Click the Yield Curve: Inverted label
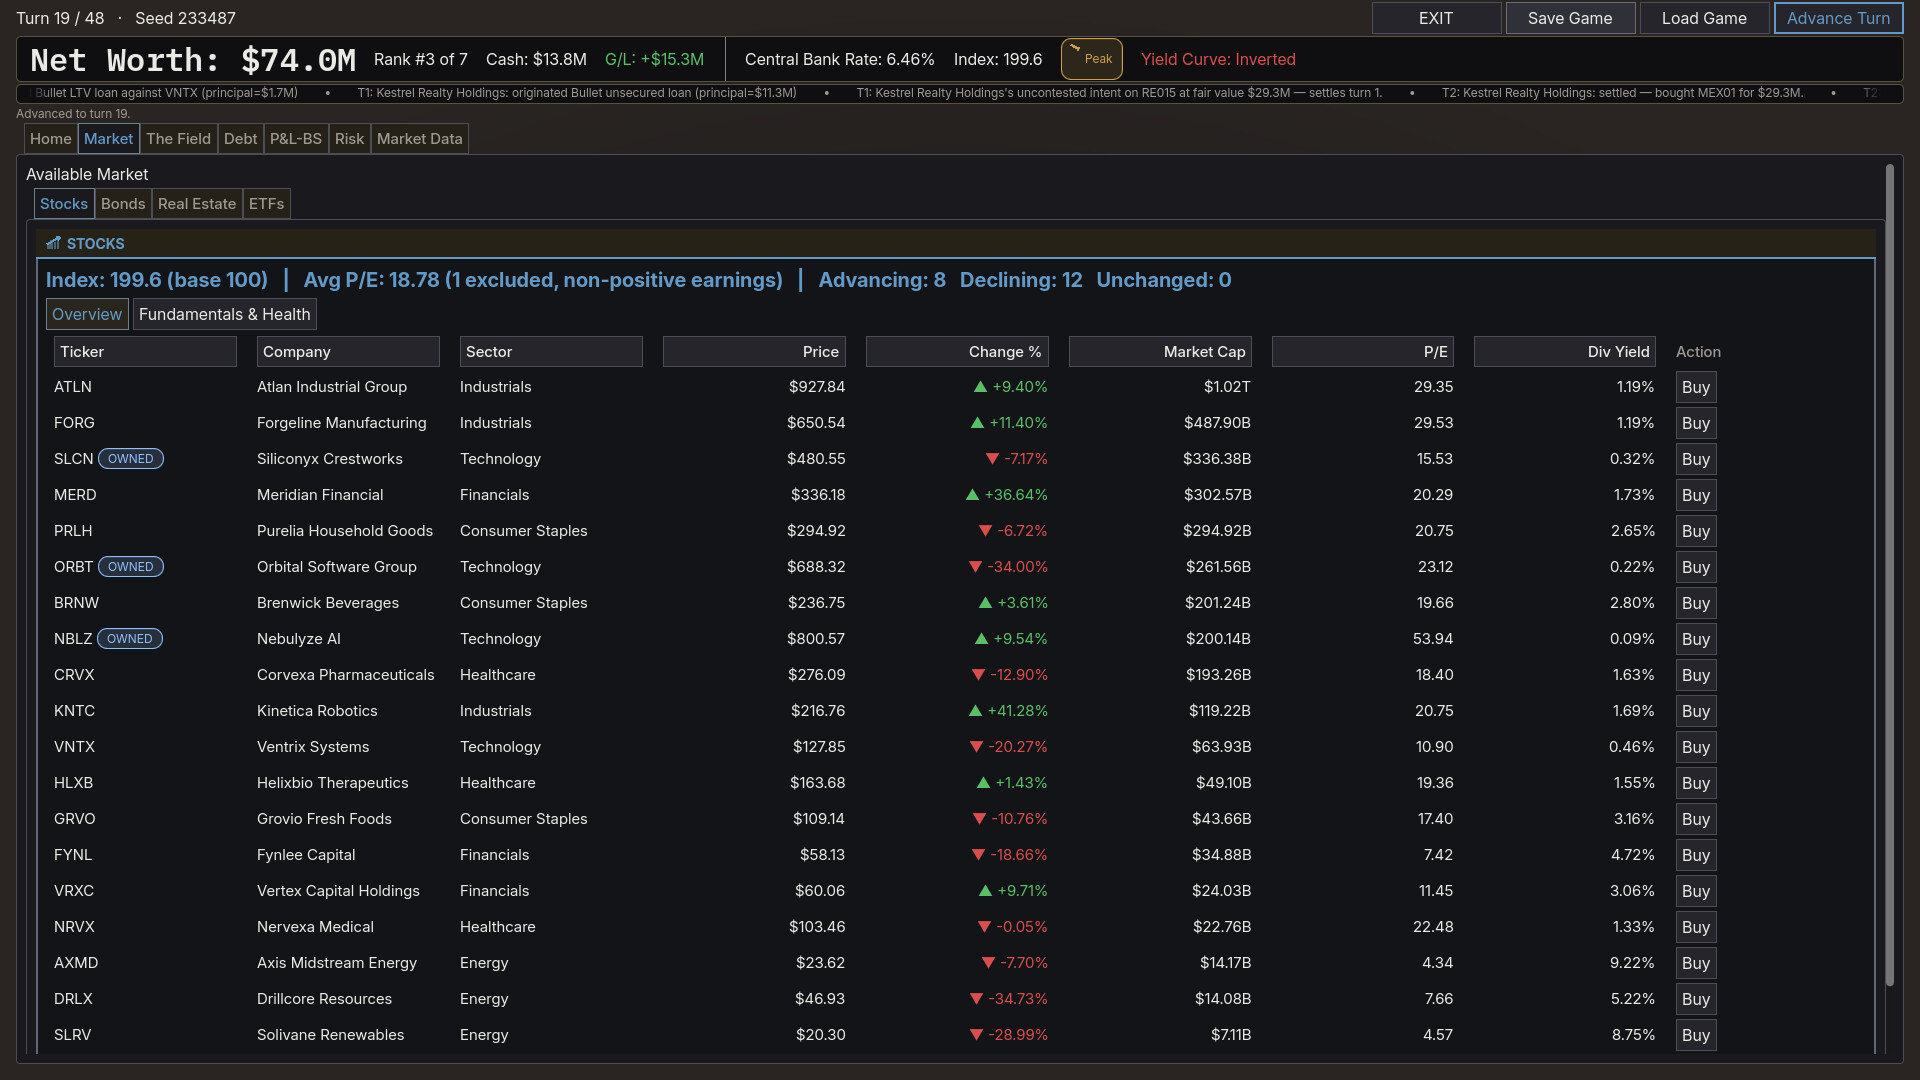This screenshot has width=1920, height=1080. coord(1218,59)
